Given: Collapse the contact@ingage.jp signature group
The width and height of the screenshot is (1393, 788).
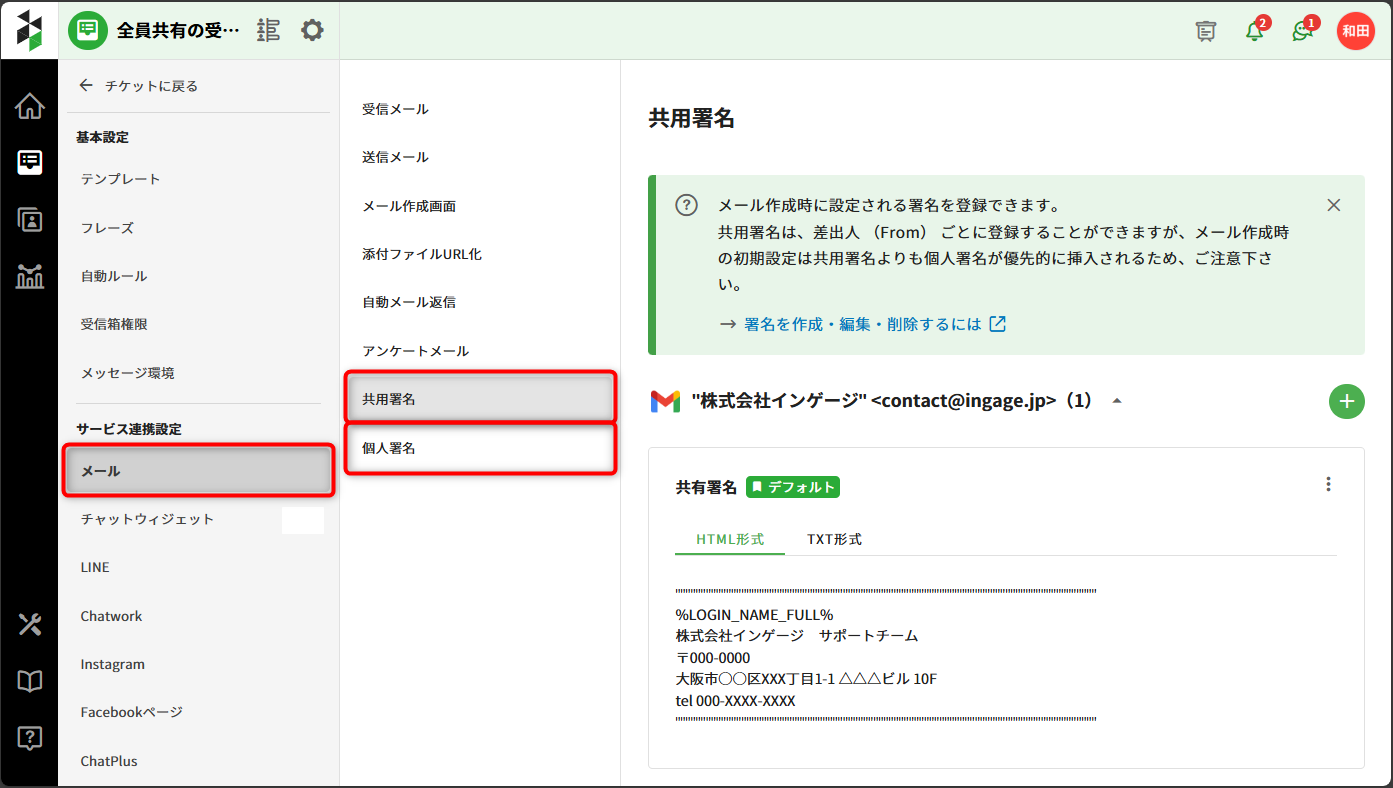Looking at the screenshot, I should tap(1117, 401).
